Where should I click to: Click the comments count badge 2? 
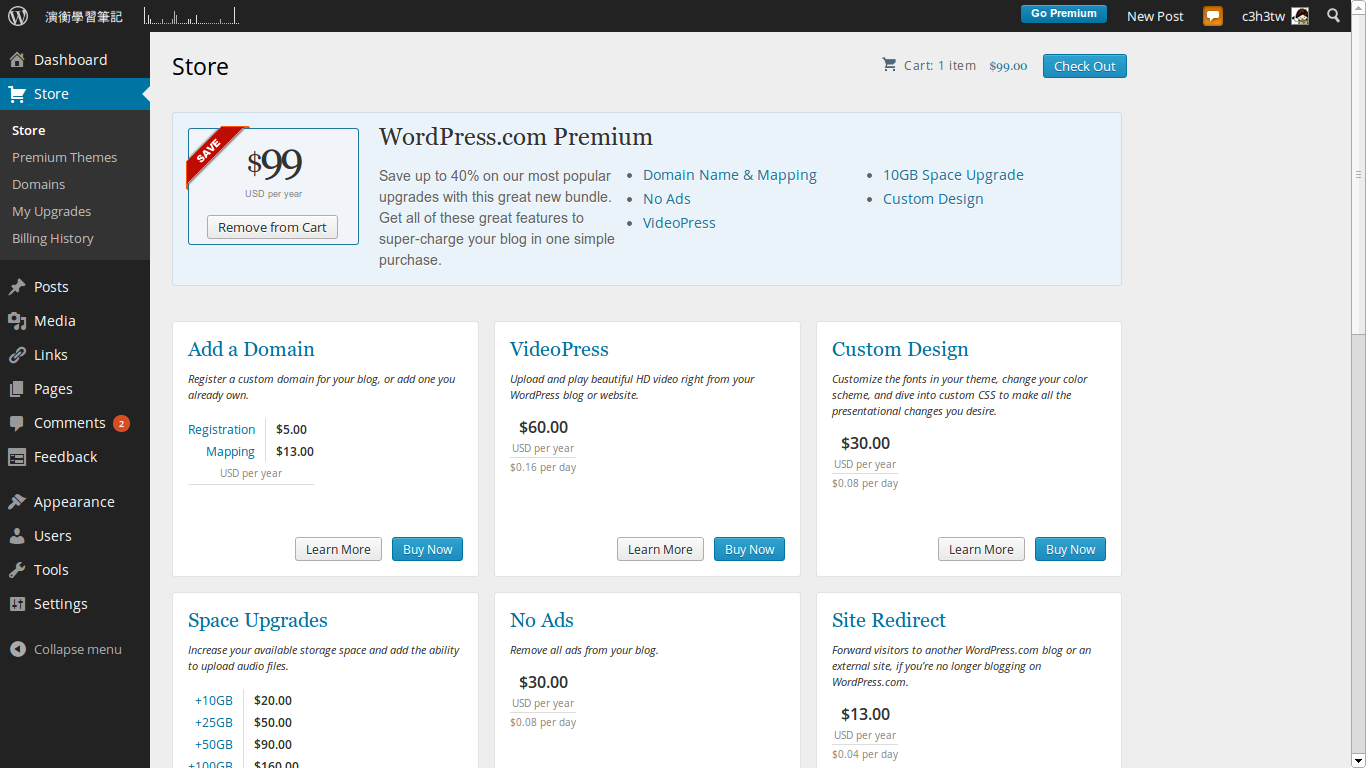coord(121,423)
